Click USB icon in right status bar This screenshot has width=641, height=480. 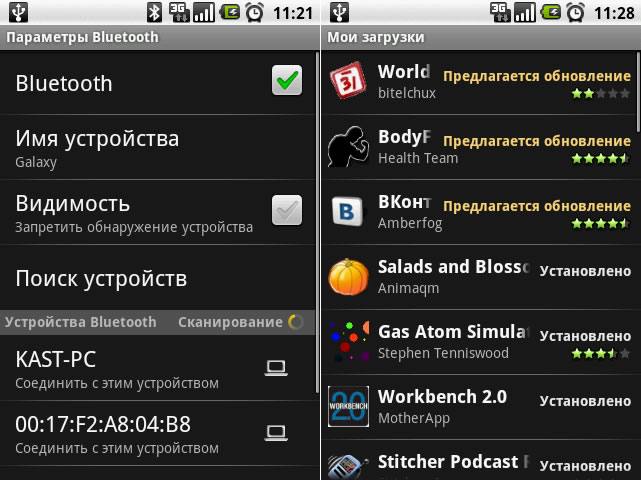pos(340,12)
